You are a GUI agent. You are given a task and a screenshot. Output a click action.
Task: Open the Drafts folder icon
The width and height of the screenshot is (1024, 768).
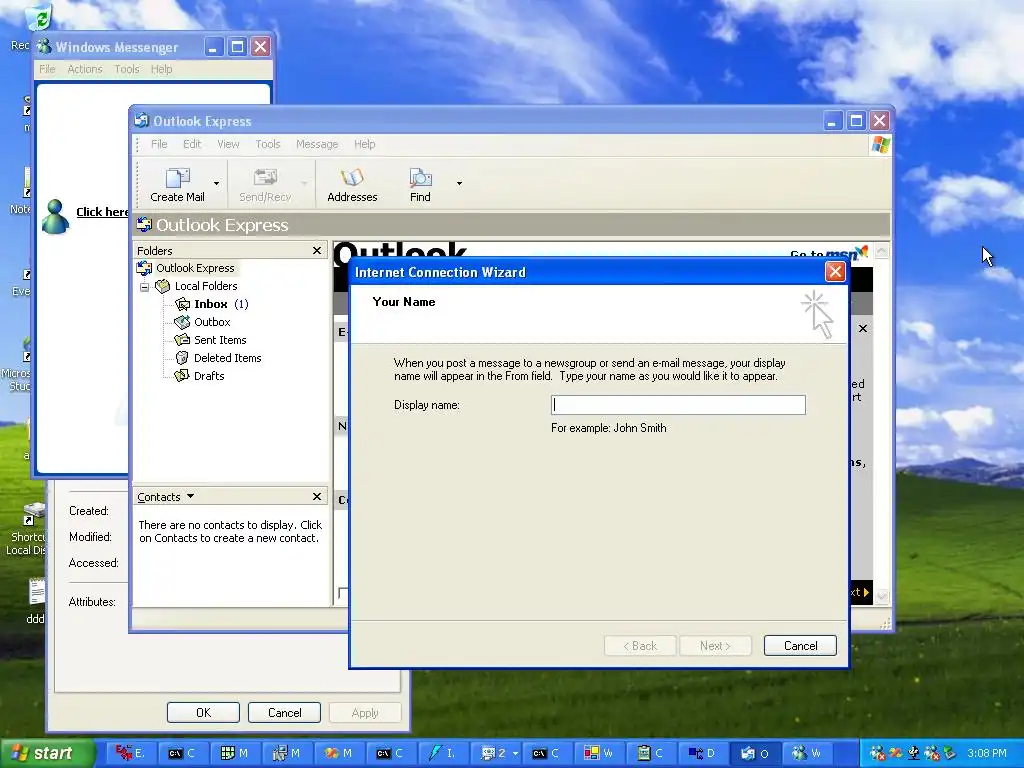pos(182,376)
